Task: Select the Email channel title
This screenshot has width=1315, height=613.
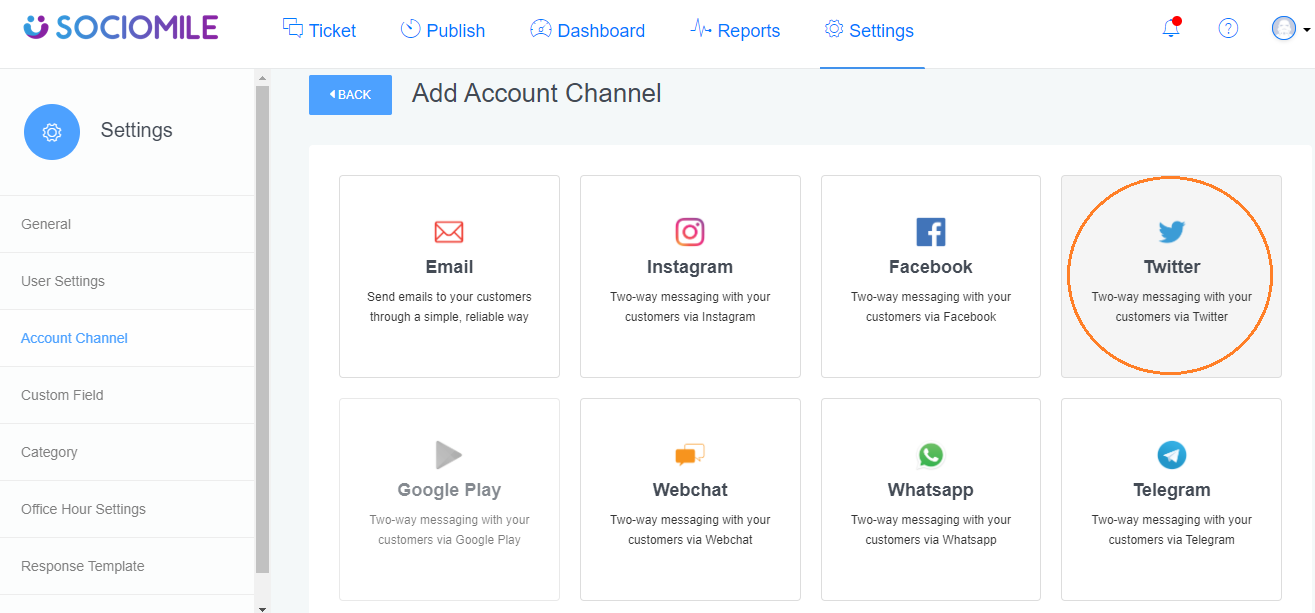Action: click(x=449, y=267)
